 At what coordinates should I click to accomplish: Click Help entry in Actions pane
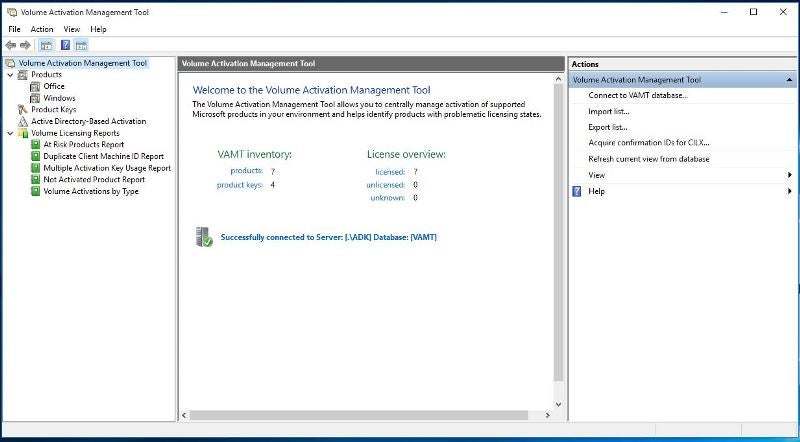click(596, 191)
